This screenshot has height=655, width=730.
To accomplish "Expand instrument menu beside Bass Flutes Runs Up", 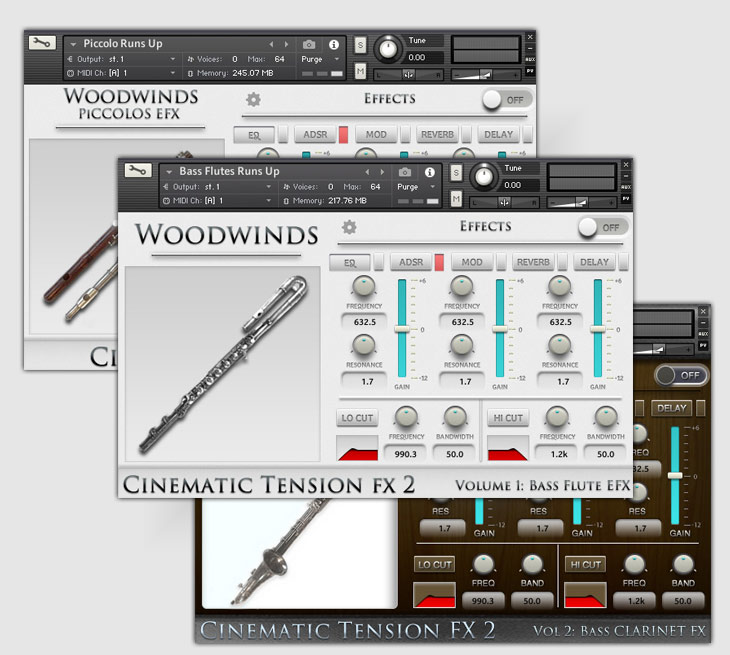I will 169,172.
